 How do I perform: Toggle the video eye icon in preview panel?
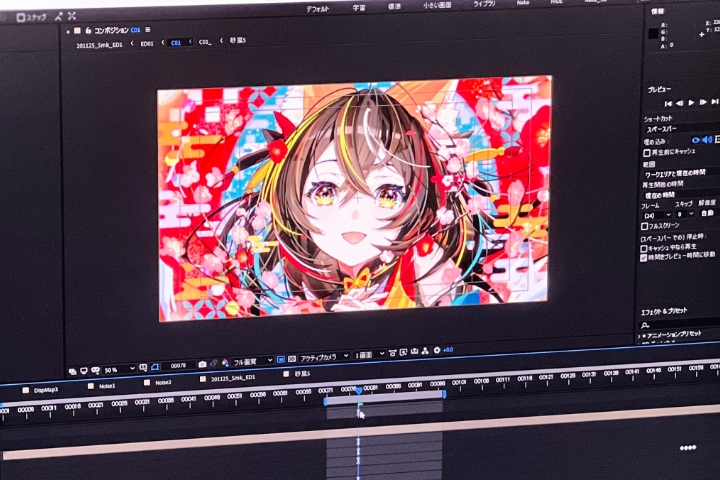tap(696, 140)
